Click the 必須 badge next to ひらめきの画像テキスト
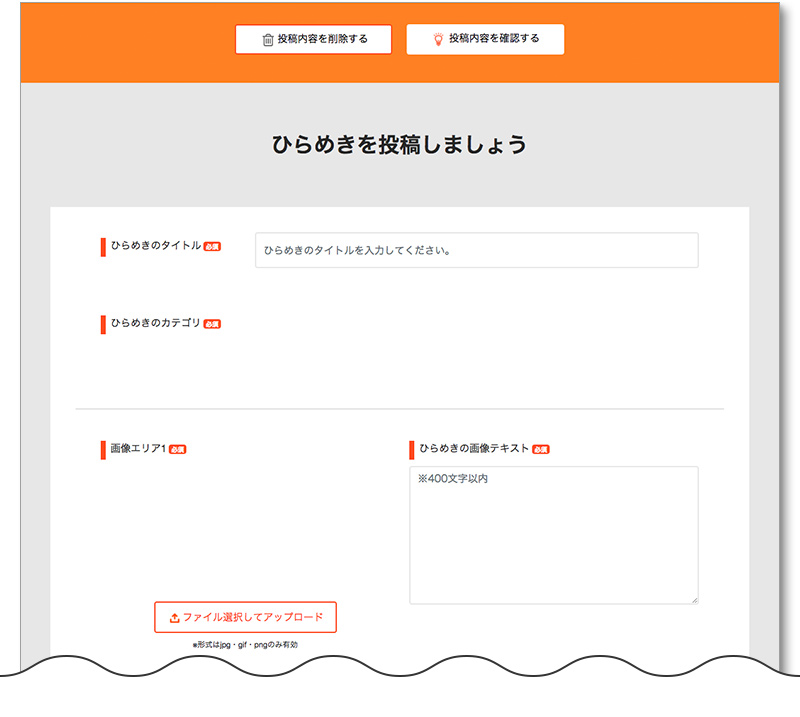The image size is (800, 717). pyautogui.click(x=541, y=449)
